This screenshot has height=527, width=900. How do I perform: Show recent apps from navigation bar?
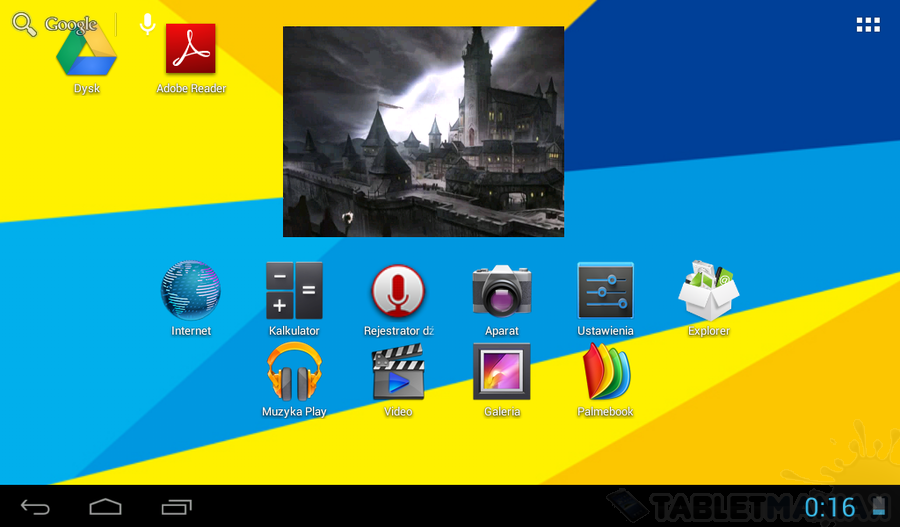pyautogui.click(x=176, y=507)
